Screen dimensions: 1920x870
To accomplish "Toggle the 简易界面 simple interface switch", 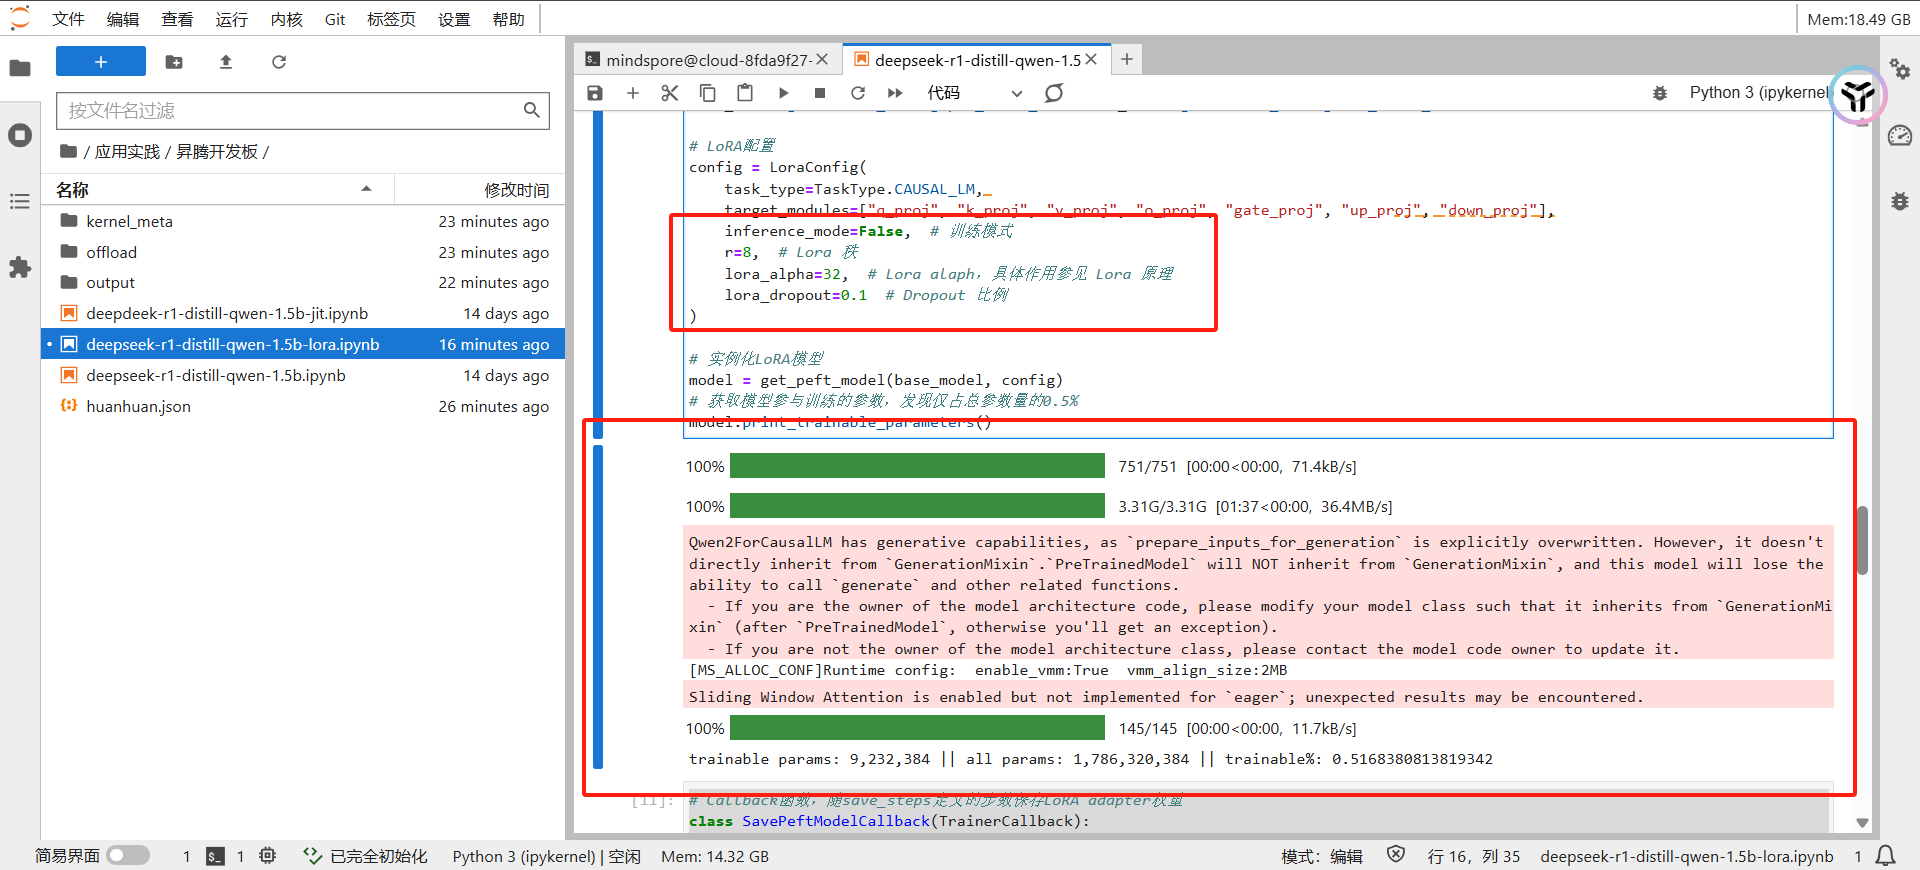I will coord(128,856).
